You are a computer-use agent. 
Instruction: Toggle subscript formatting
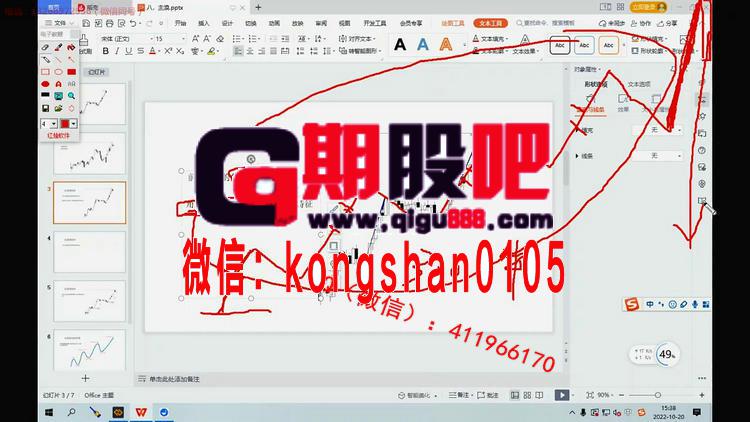tap(180, 51)
